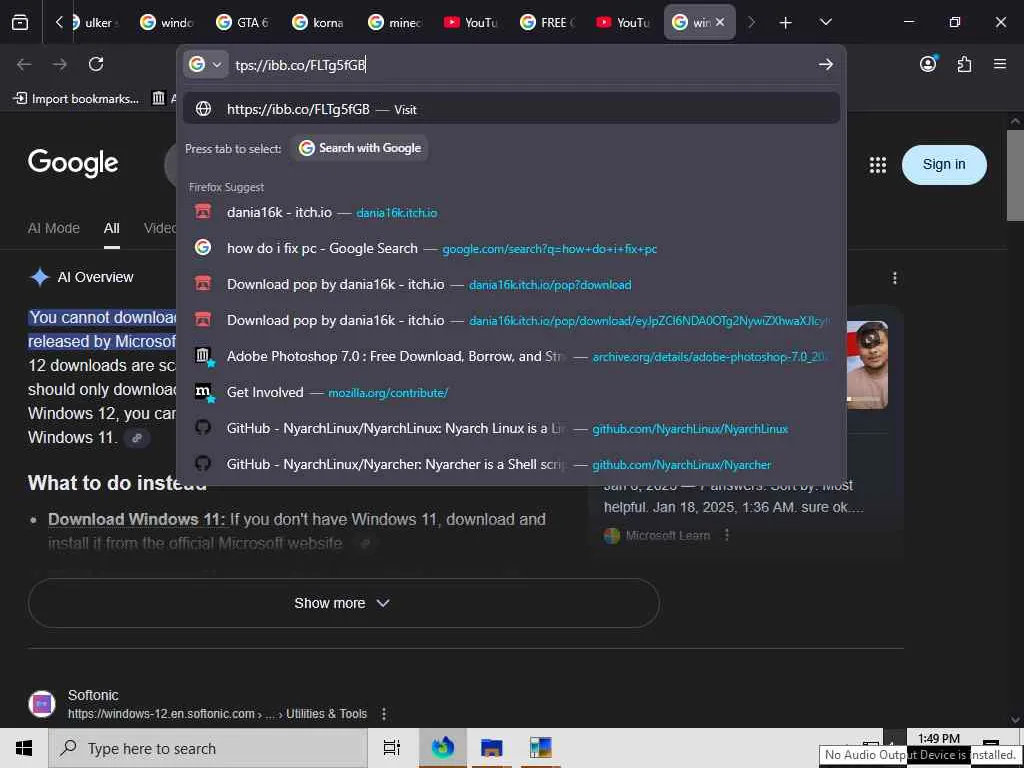
Task: Select AI Mode search tab
Action: pos(54,228)
